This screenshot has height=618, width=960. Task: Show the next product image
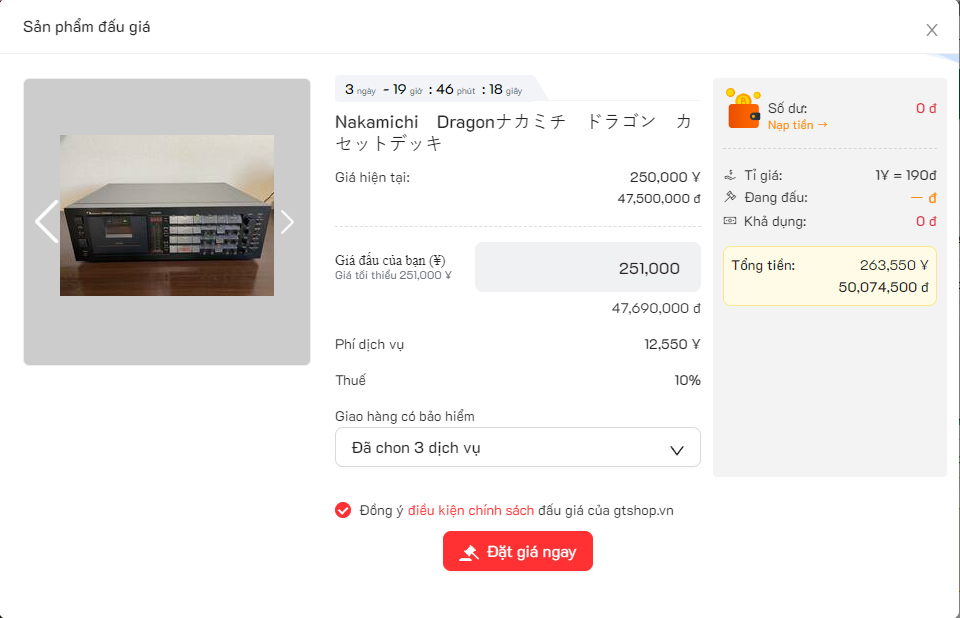pyautogui.click(x=288, y=221)
